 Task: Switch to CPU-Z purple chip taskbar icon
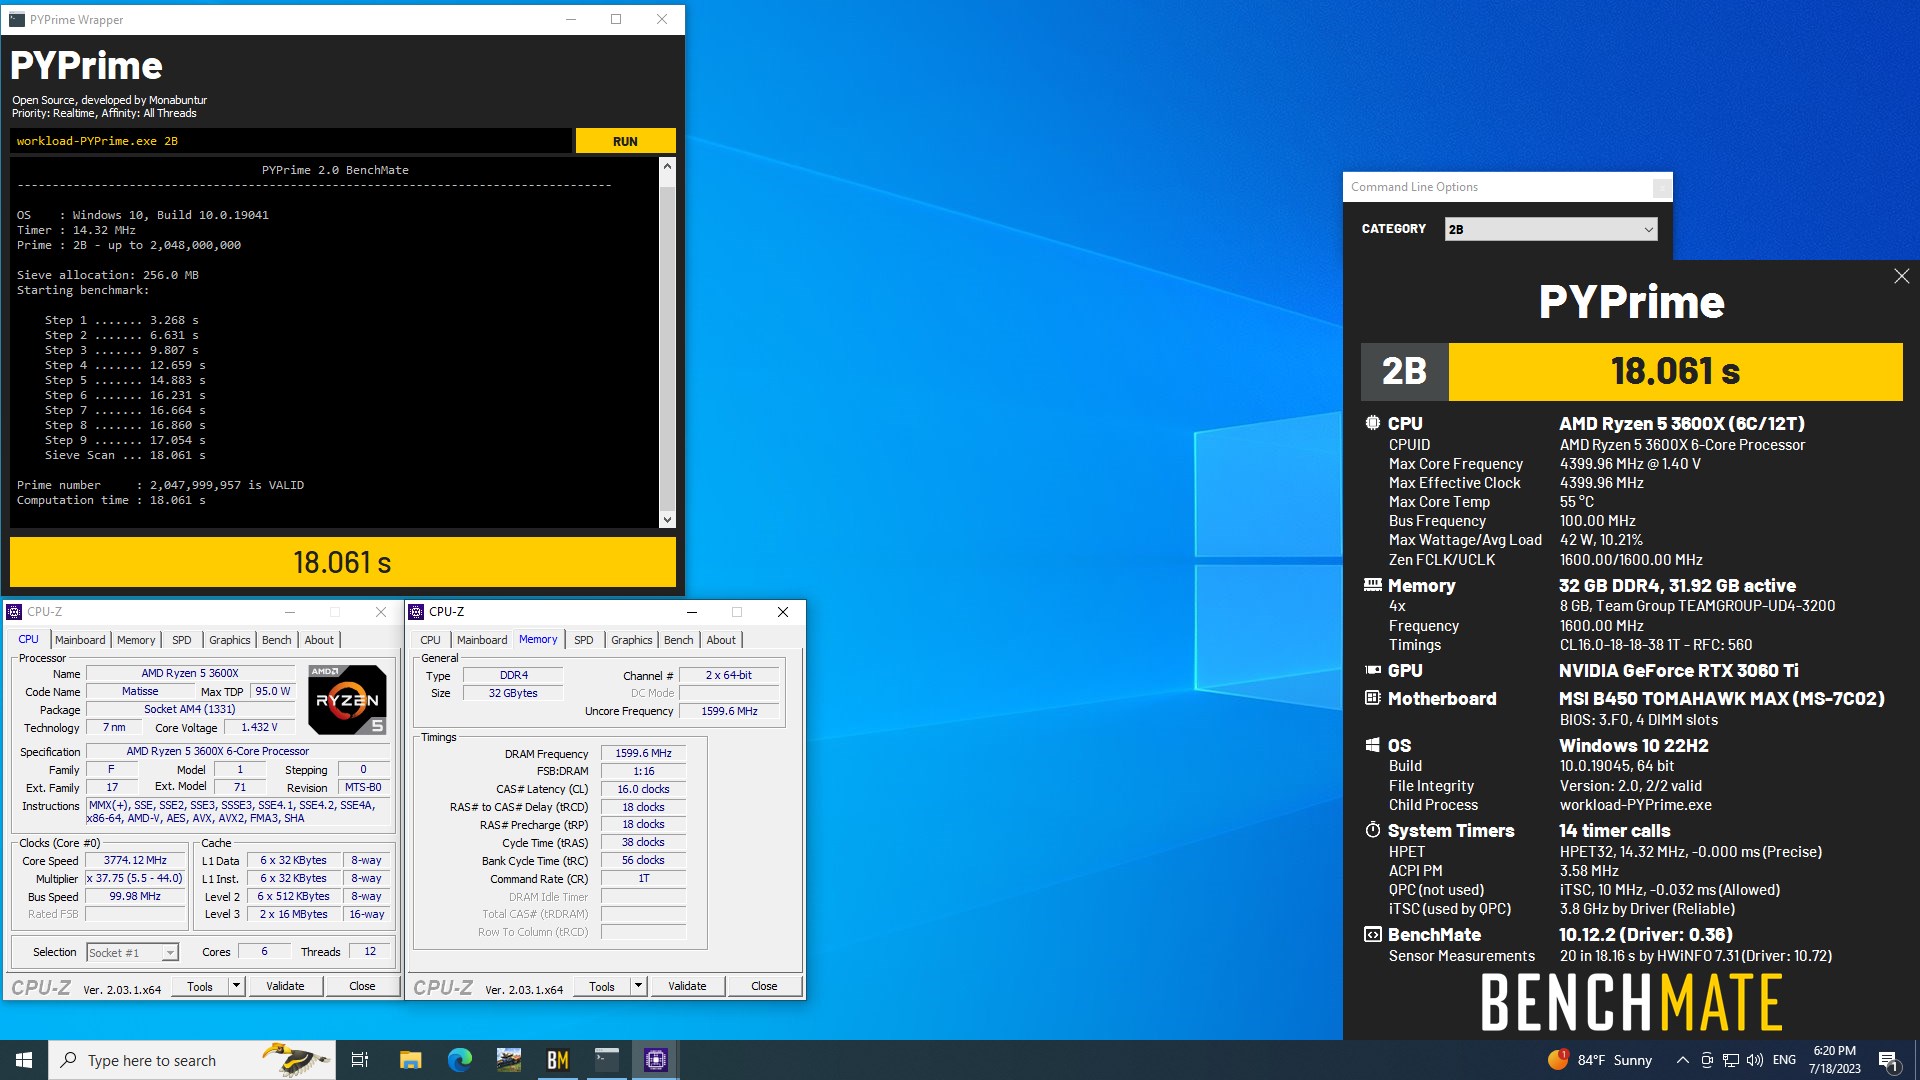656,1060
